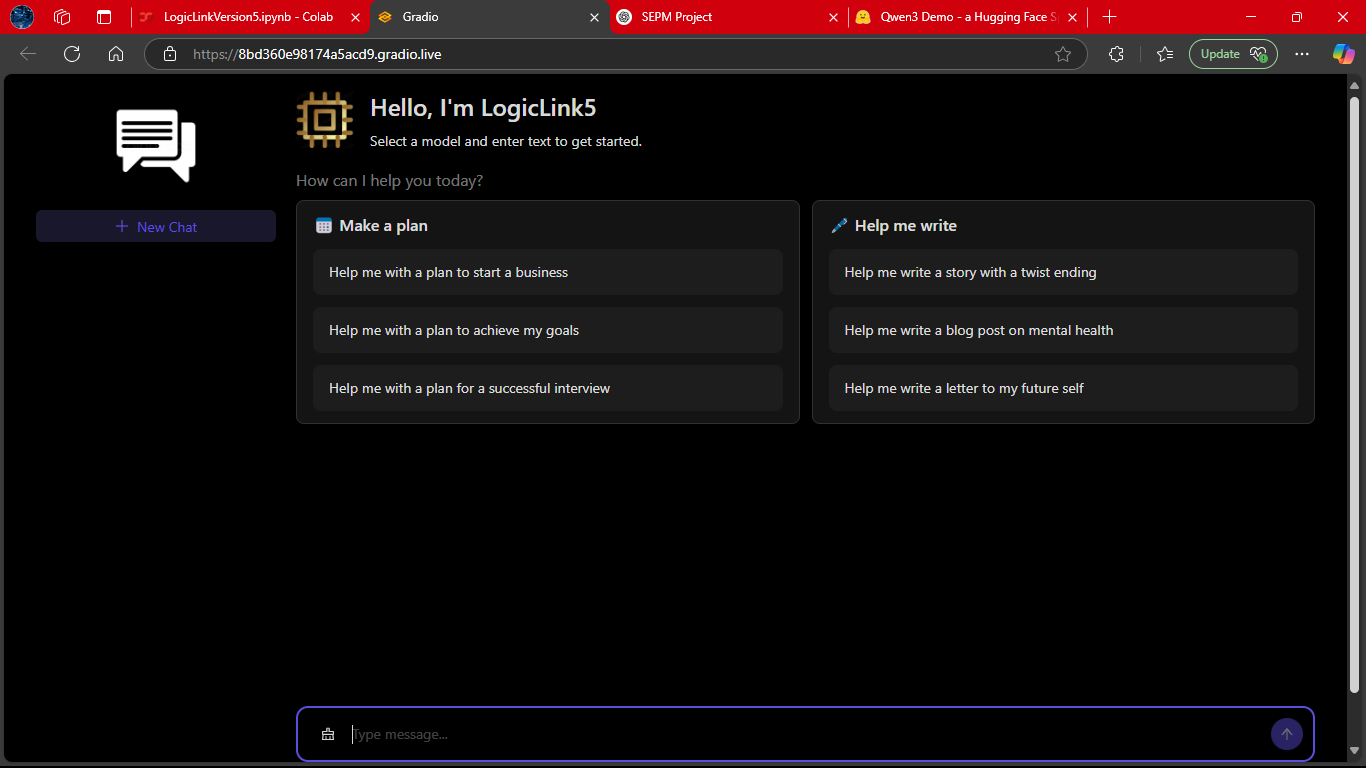Image resolution: width=1366 pixels, height=768 pixels.
Task: Open Settings and more ellipsis menu
Action: click(1302, 54)
